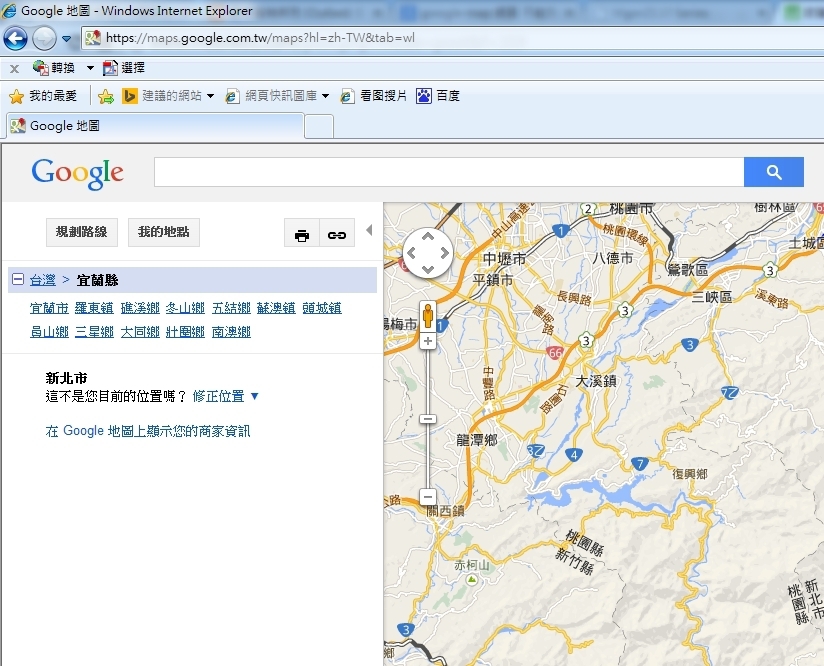The image size is (824, 666).
Task: Click the 中壢市 label on the map
Action: (x=504, y=259)
